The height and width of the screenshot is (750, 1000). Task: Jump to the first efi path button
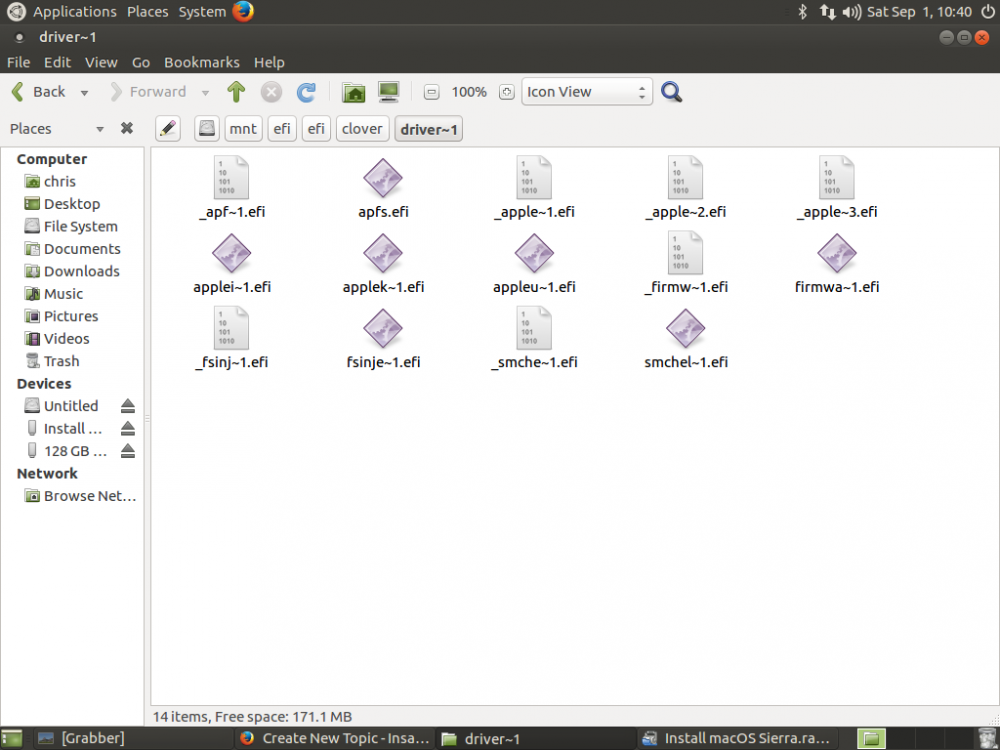pos(282,129)
